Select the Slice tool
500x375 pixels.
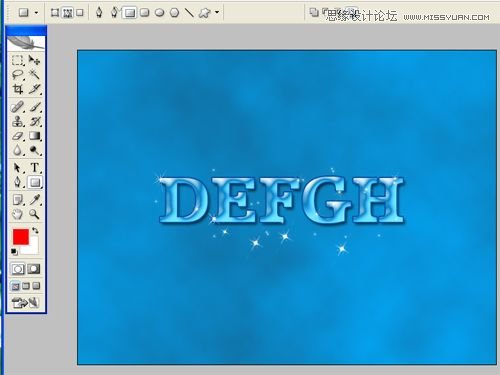[x=34, y=89]
